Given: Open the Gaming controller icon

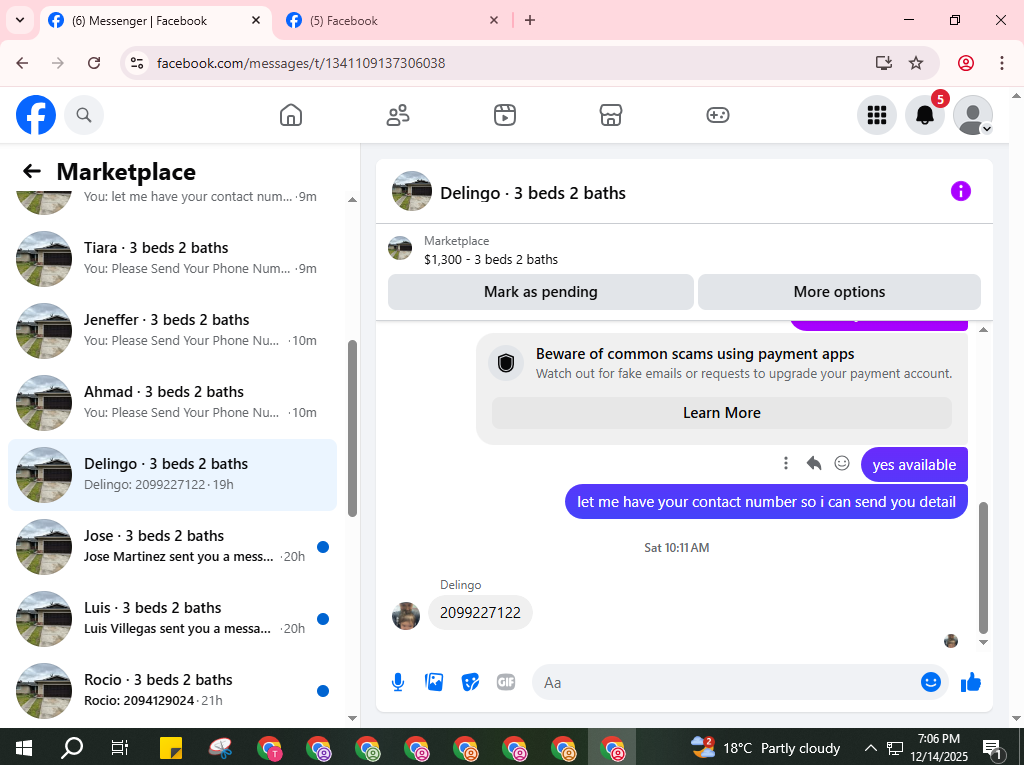Looking at the screenshot, I should [718, 115].
